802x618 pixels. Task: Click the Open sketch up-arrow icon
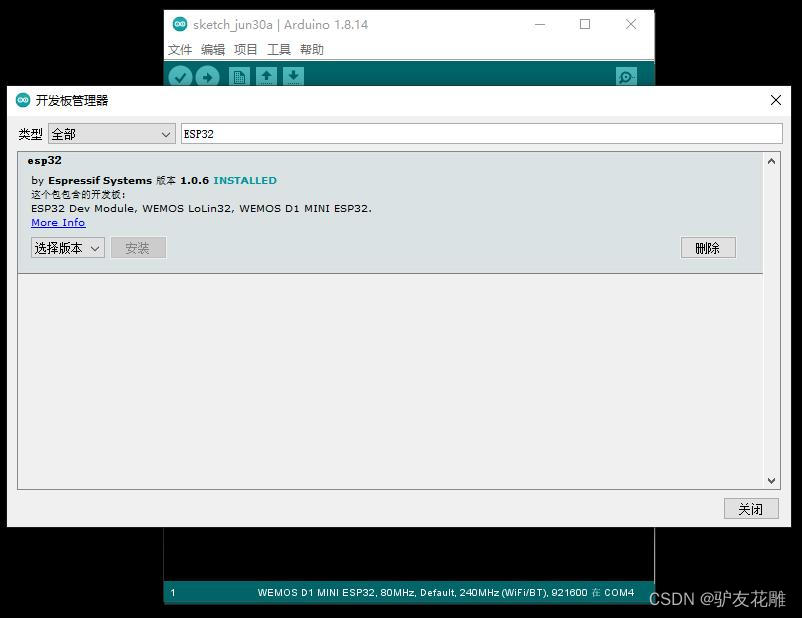click(266, 76)
